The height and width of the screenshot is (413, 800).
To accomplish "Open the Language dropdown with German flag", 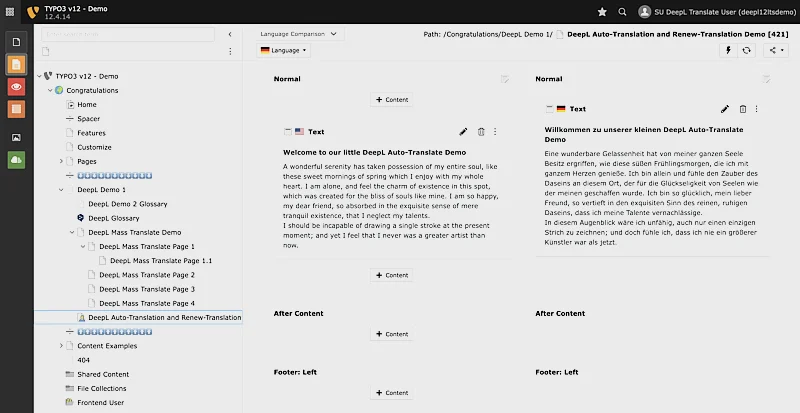I will (x=283, y=50).
